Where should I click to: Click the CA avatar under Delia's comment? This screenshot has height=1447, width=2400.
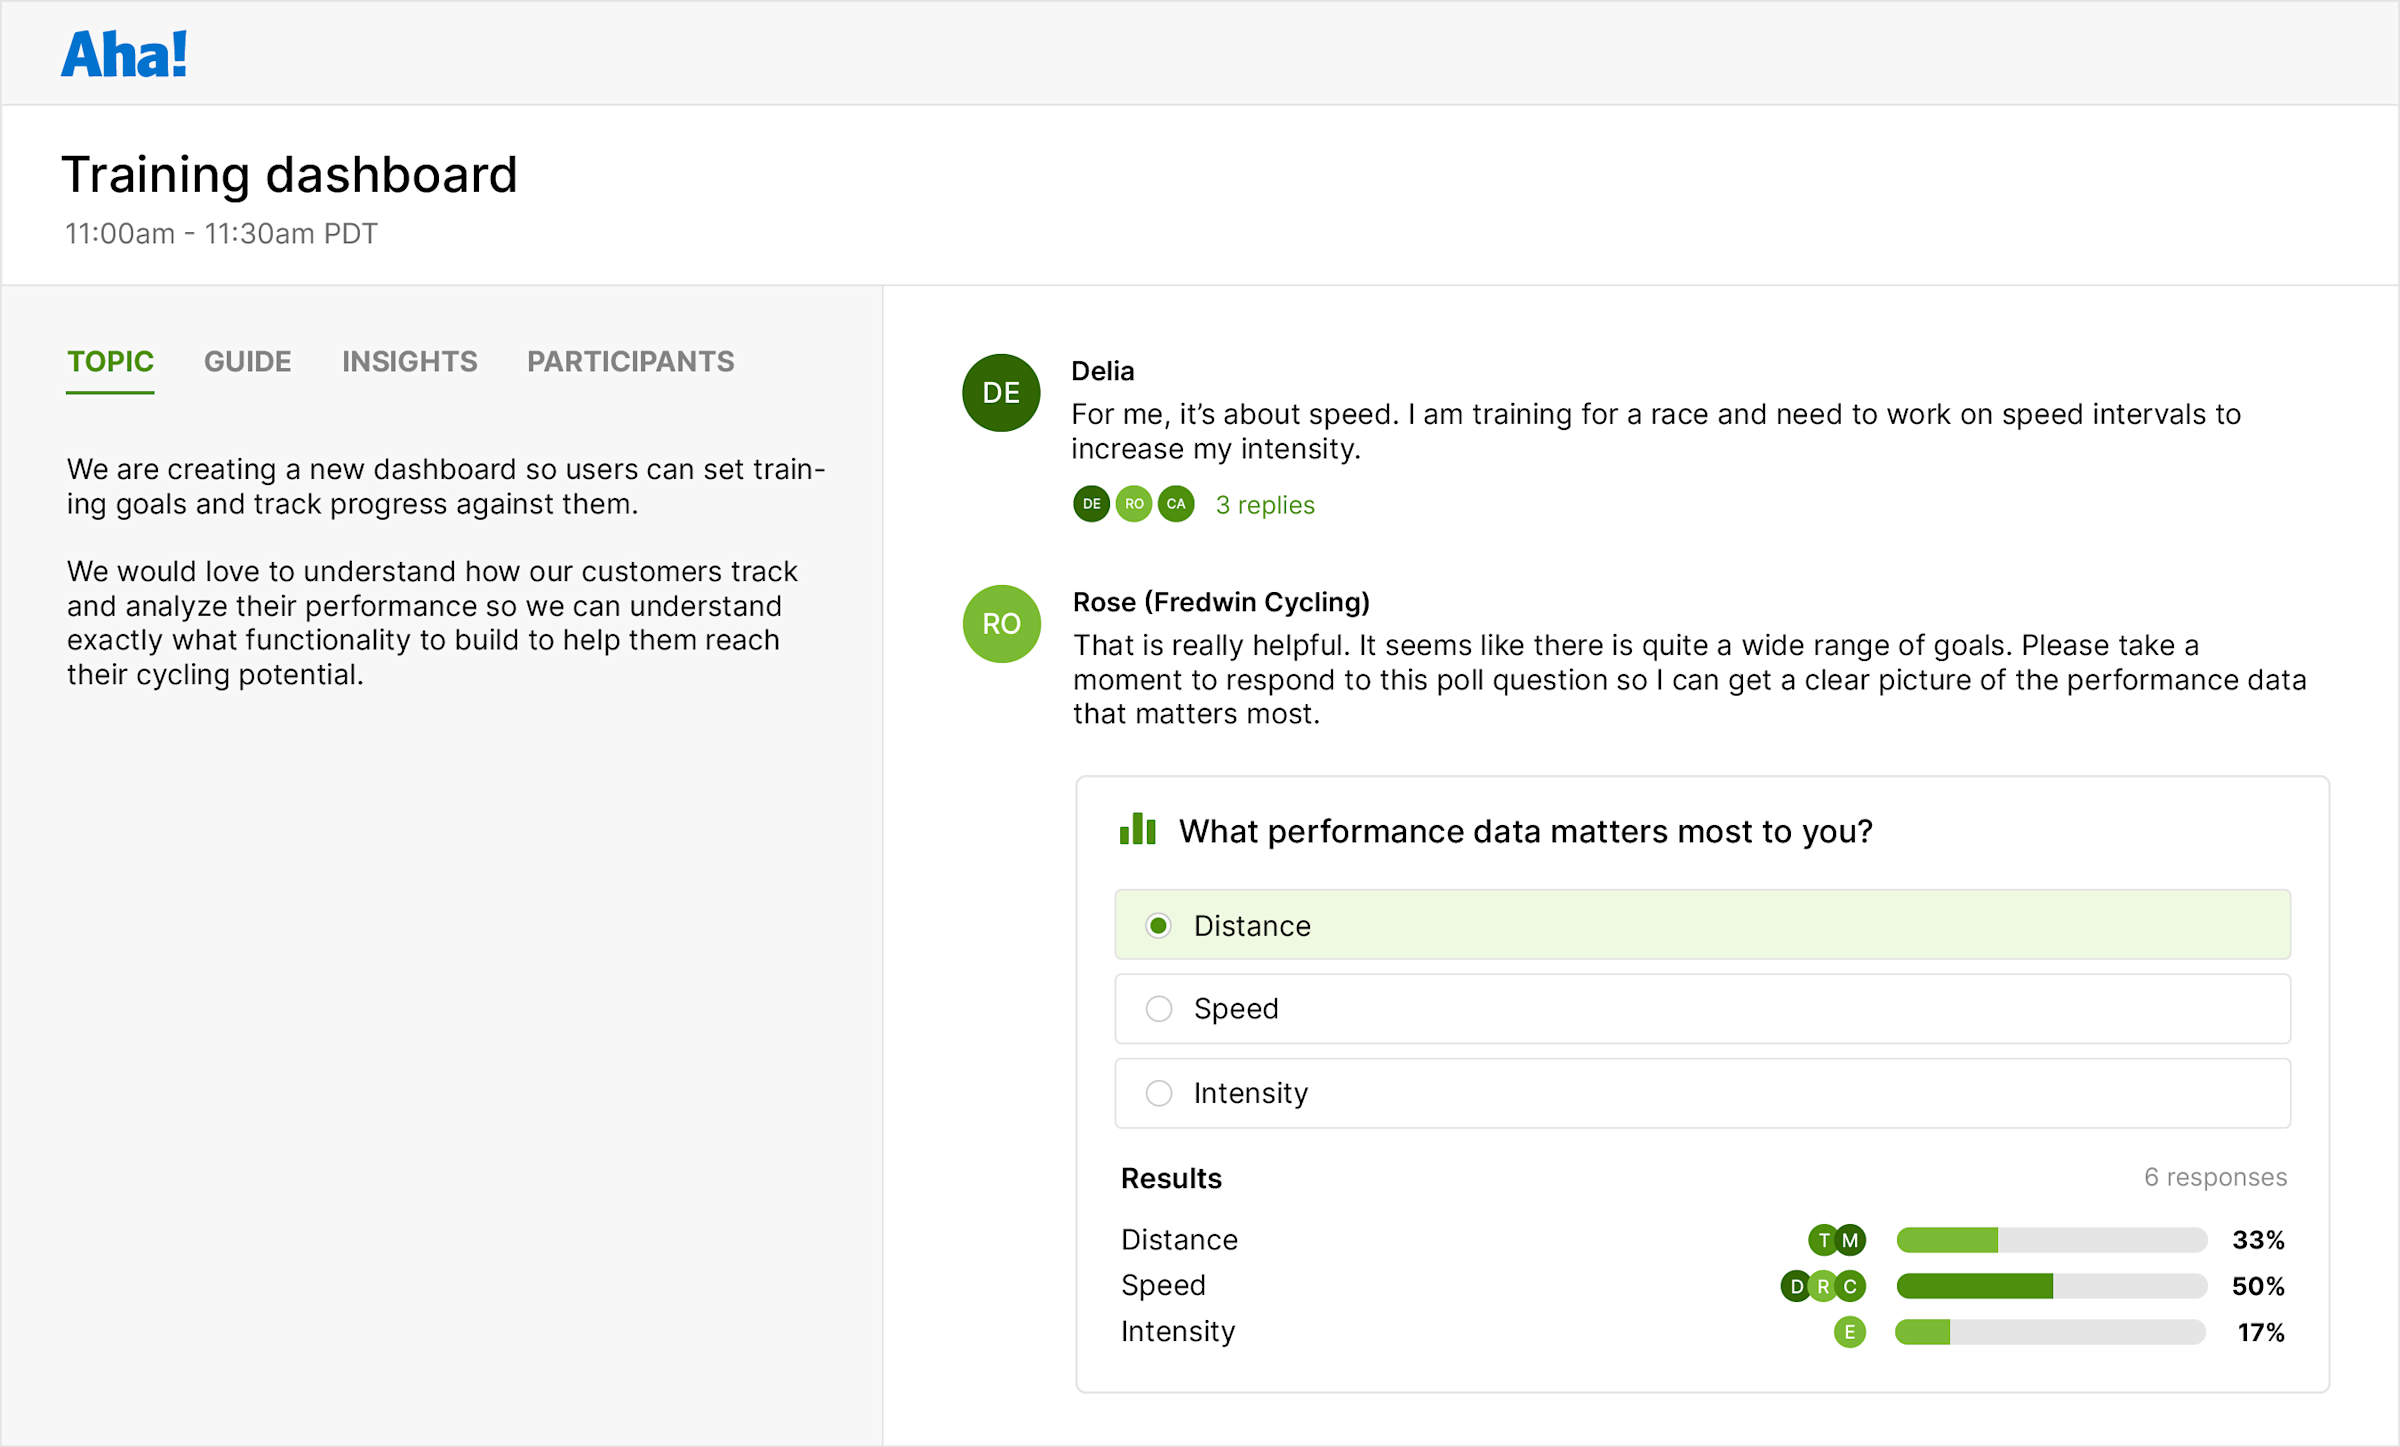[1176, 504]
